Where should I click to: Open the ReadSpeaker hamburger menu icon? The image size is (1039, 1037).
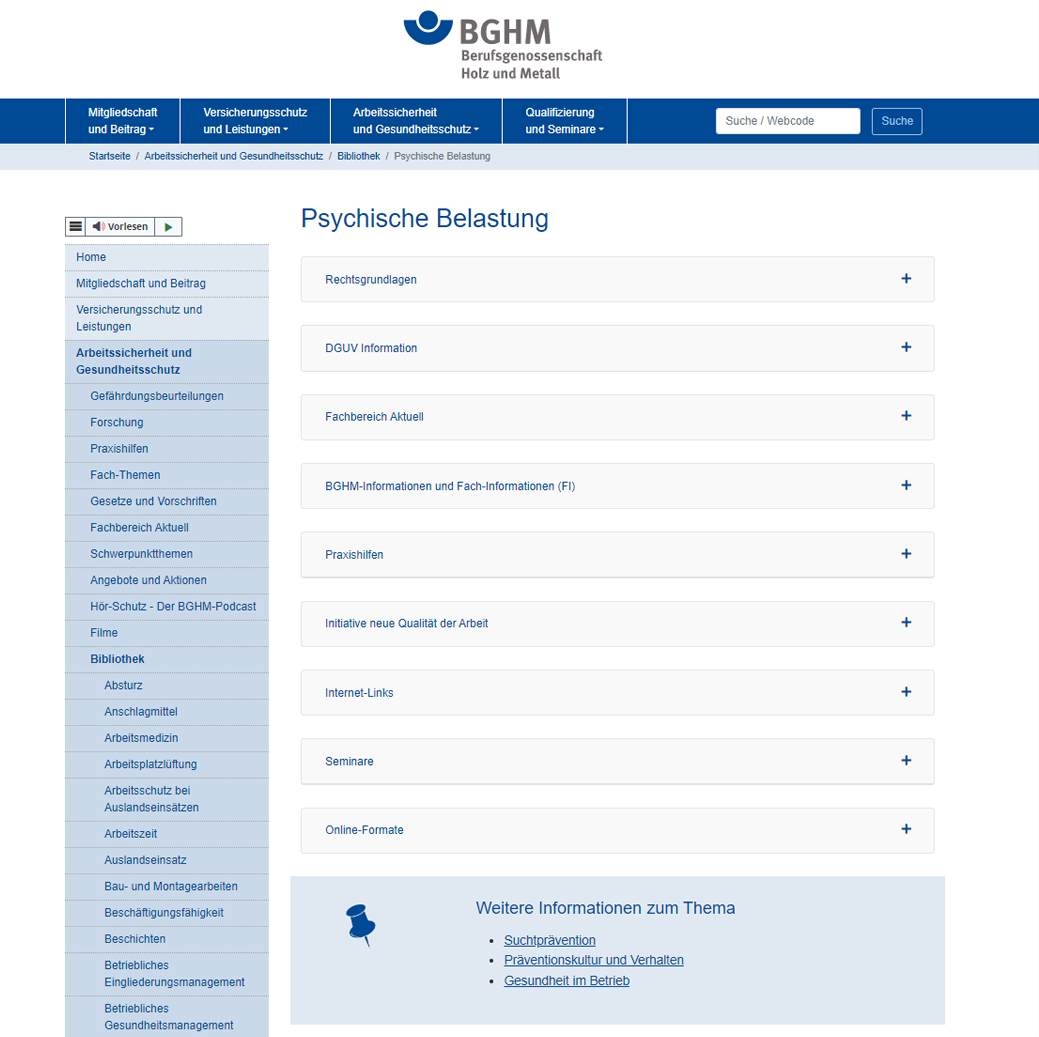click(x=75, y=227)
